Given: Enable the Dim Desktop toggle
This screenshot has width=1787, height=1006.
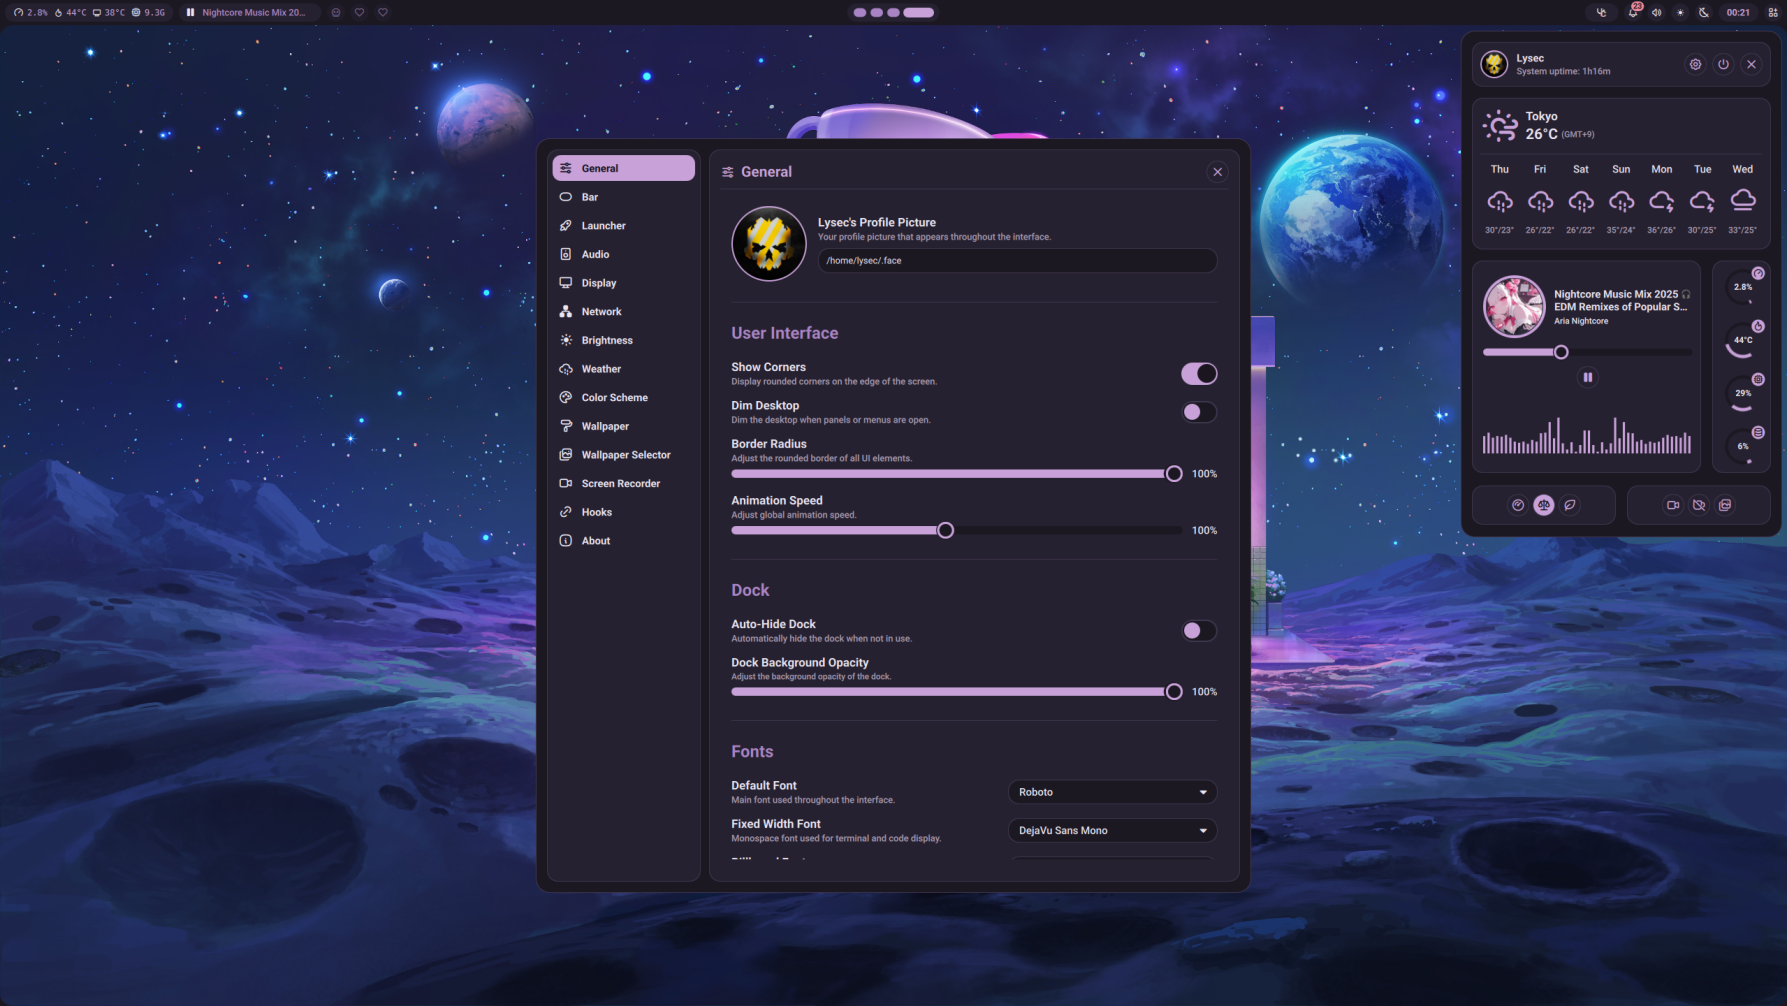Looking at the screenshot, I should pos(1198,412).
